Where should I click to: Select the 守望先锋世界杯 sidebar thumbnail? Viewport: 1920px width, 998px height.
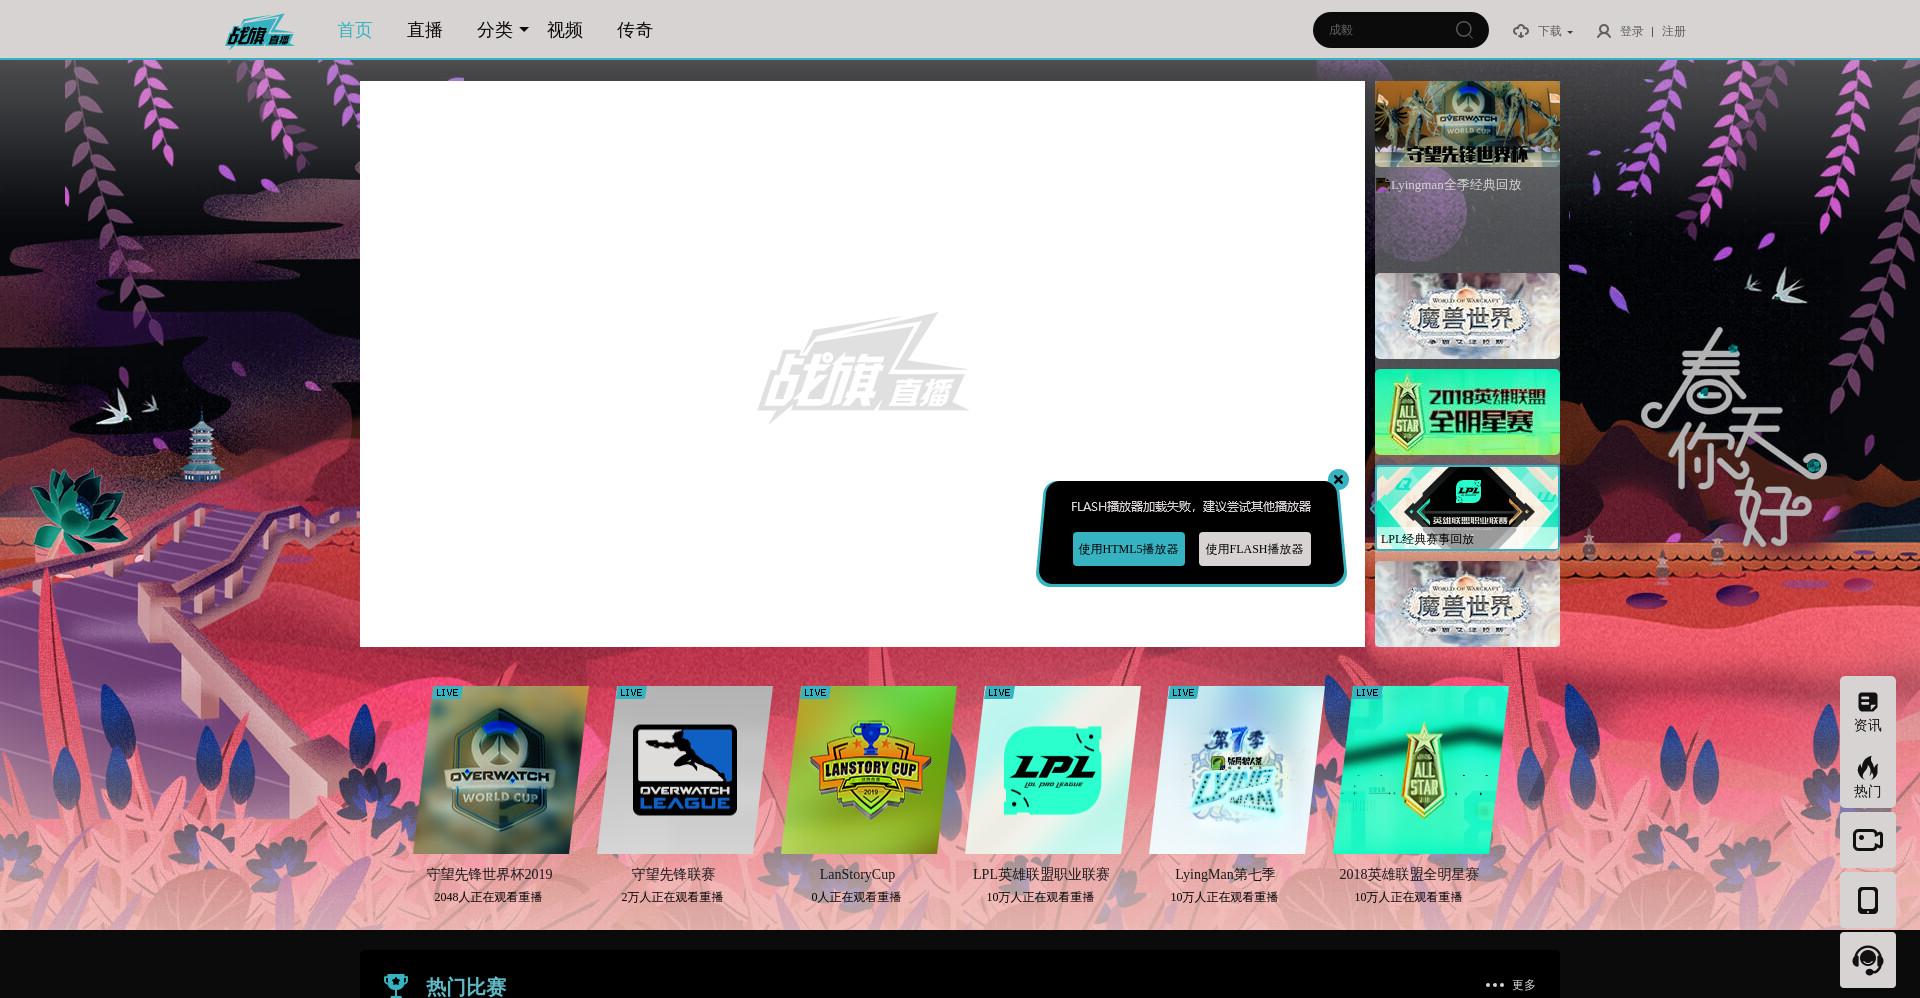[x=1467, y=124]
